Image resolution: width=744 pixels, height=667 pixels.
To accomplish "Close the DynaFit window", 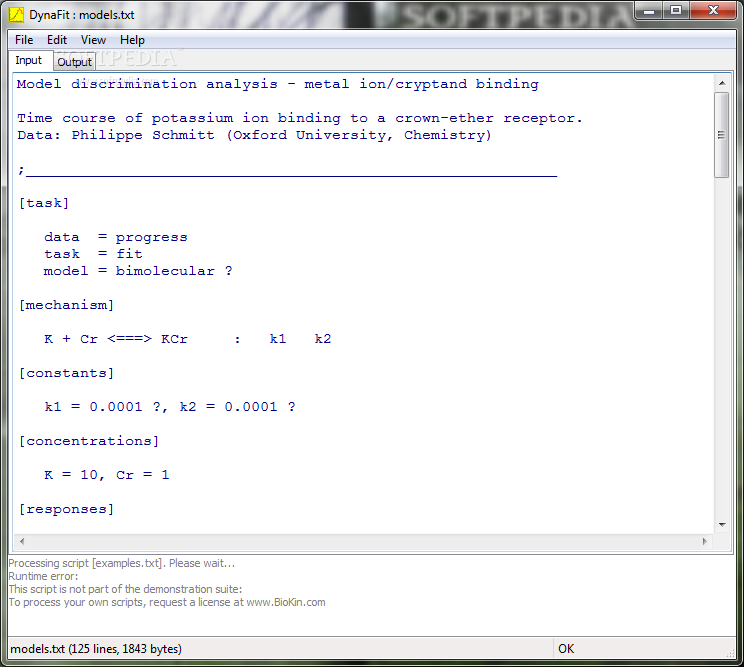I will click(713, 10).
